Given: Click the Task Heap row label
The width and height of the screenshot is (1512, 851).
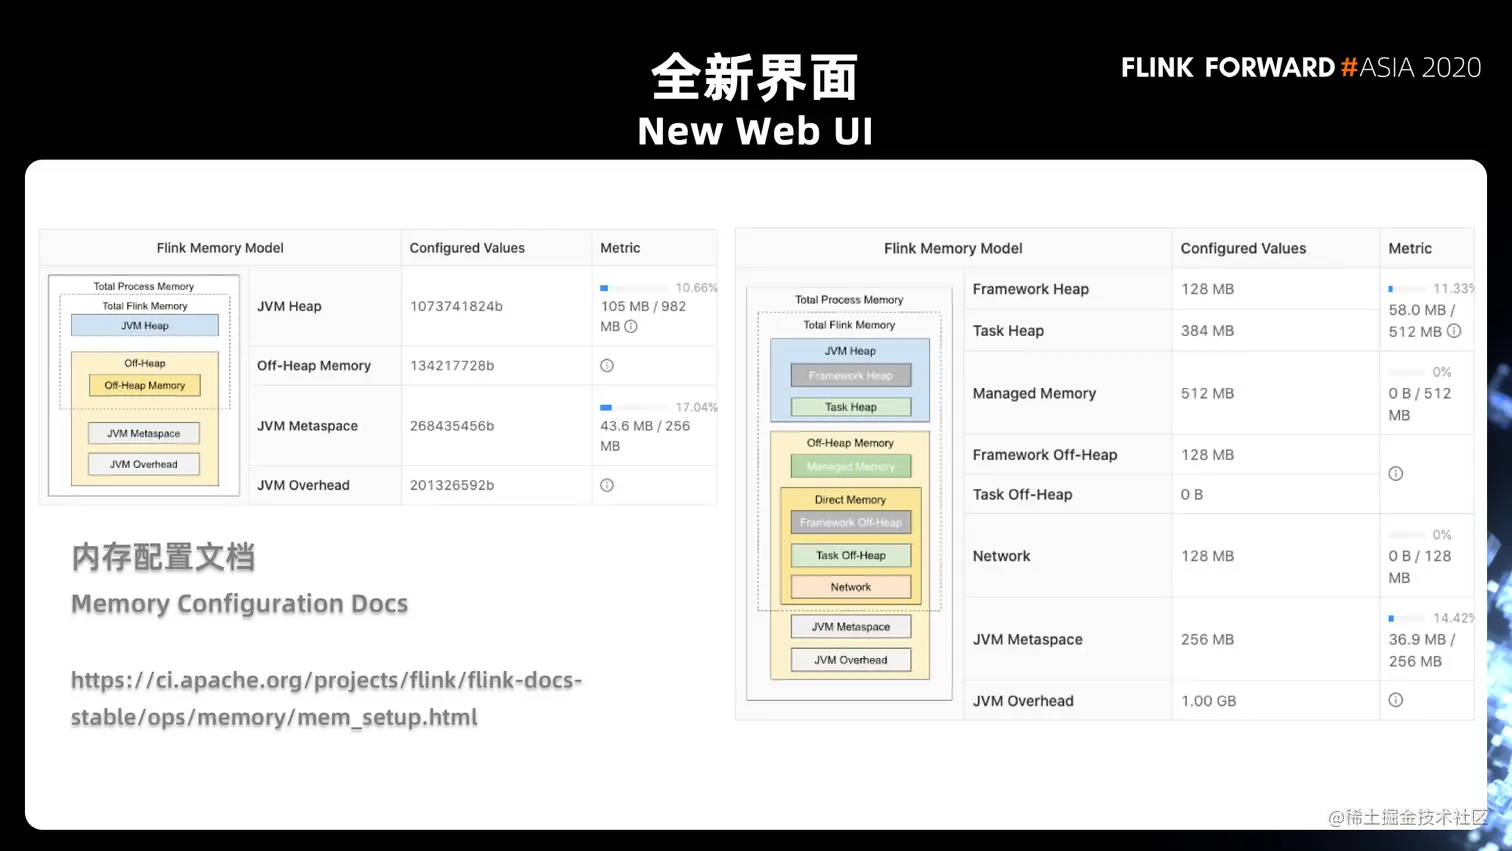Looking at the screenshot, I should (1008, 331).
